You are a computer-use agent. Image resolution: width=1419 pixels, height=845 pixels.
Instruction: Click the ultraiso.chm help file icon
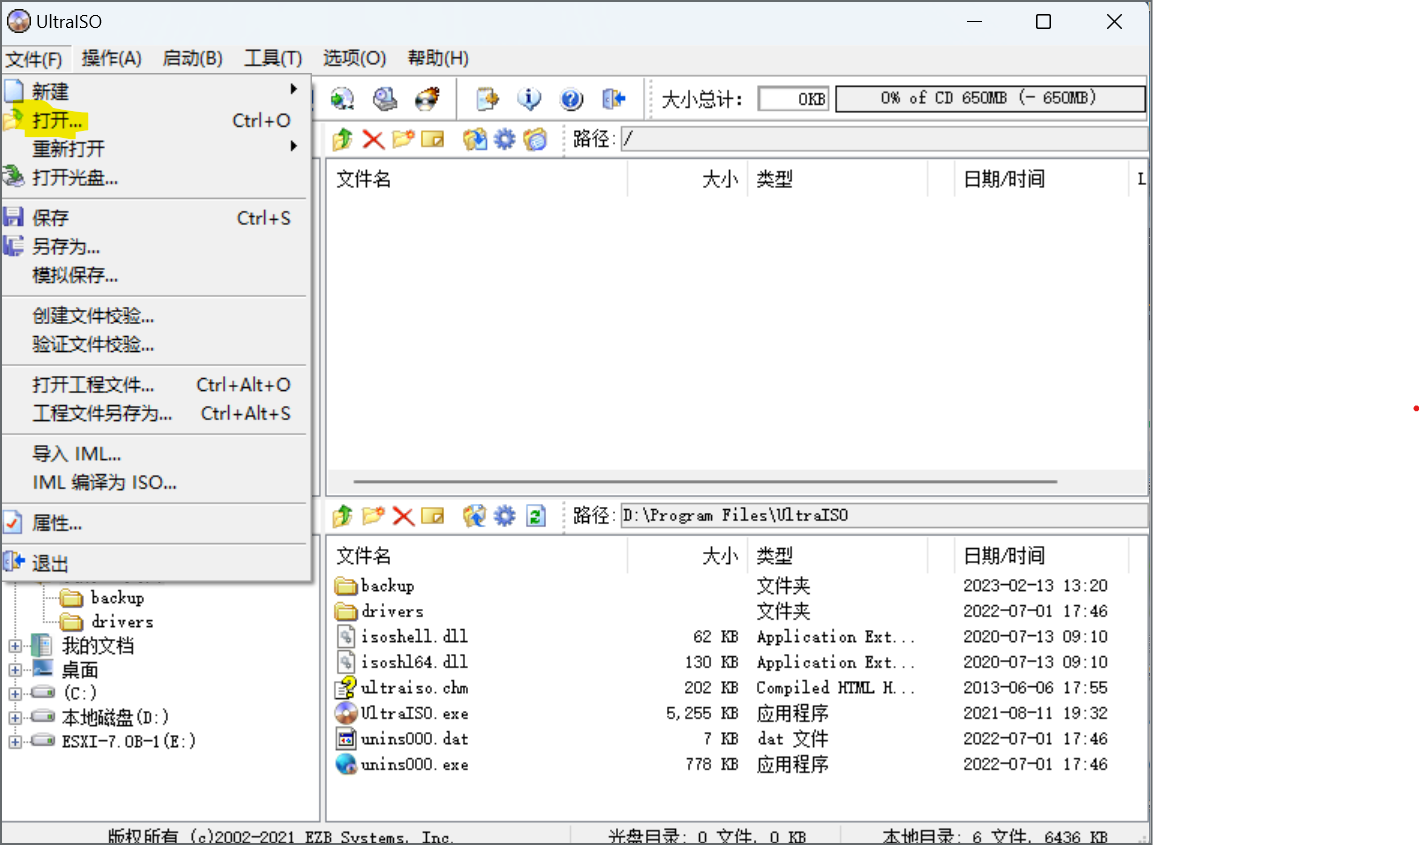(x=346, y=687)
